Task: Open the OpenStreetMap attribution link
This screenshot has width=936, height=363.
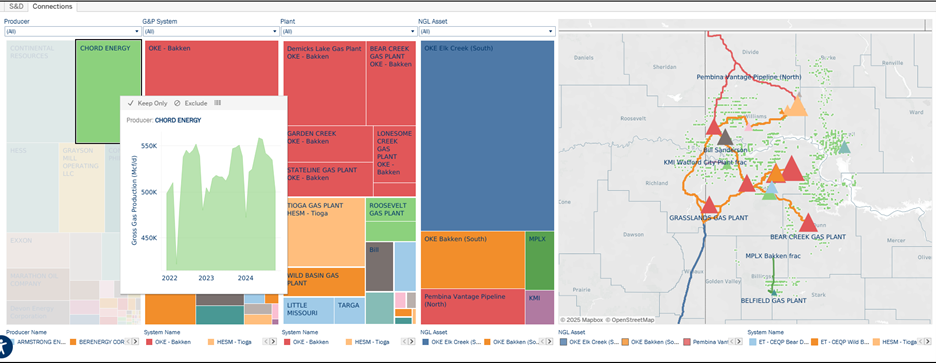Action: (632, 320)
